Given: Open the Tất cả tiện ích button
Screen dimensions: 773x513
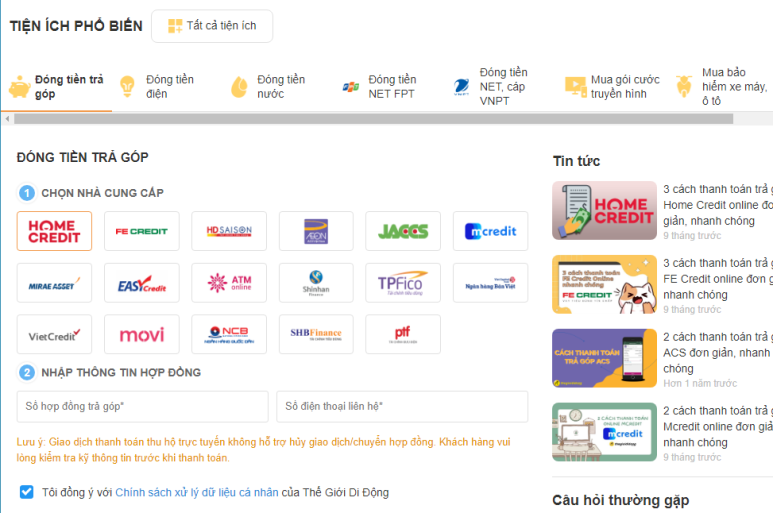Looking at the screenshot, I should click(x=212, y=26).
